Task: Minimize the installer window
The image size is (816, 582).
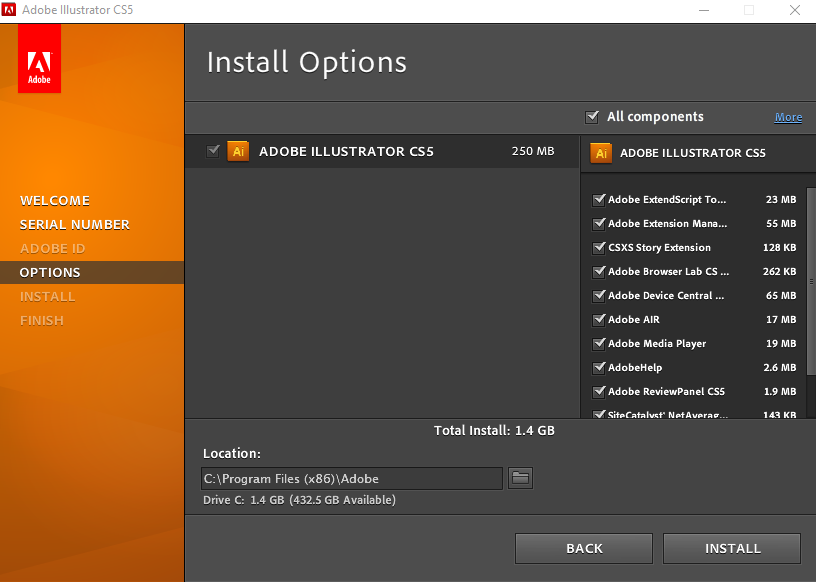Action: point(704,10)
